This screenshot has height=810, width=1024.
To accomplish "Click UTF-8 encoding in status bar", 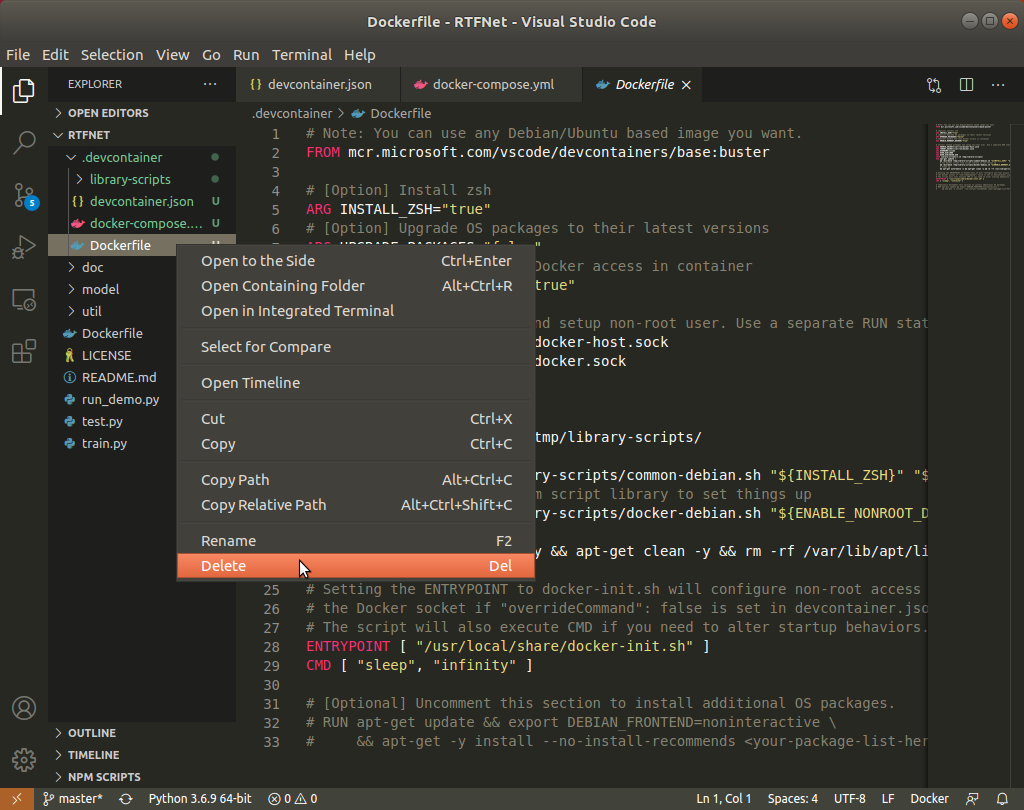I will click(x=850, y=798).
